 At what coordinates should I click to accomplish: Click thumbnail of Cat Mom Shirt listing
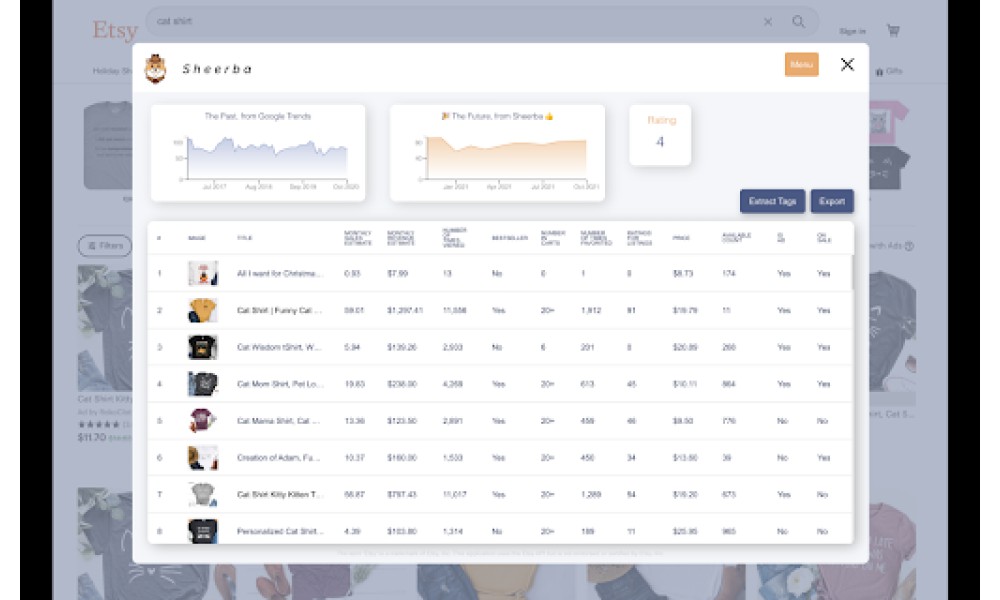click(x=203, y=384)
